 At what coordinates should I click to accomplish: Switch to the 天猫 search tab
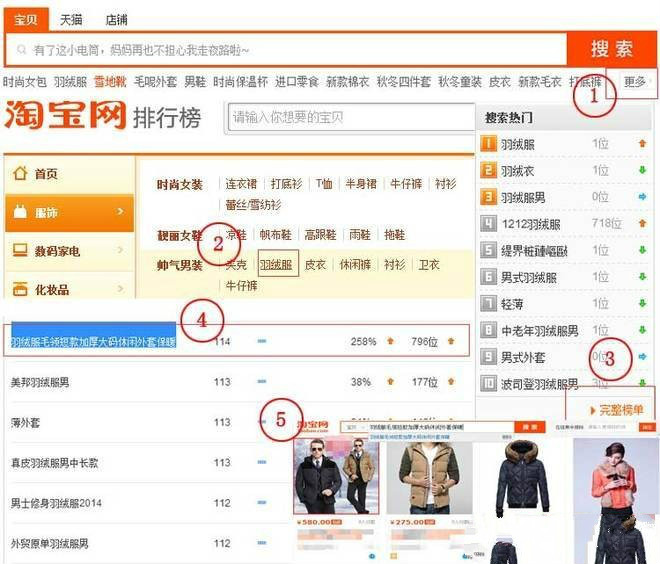[x=71, y=19]
